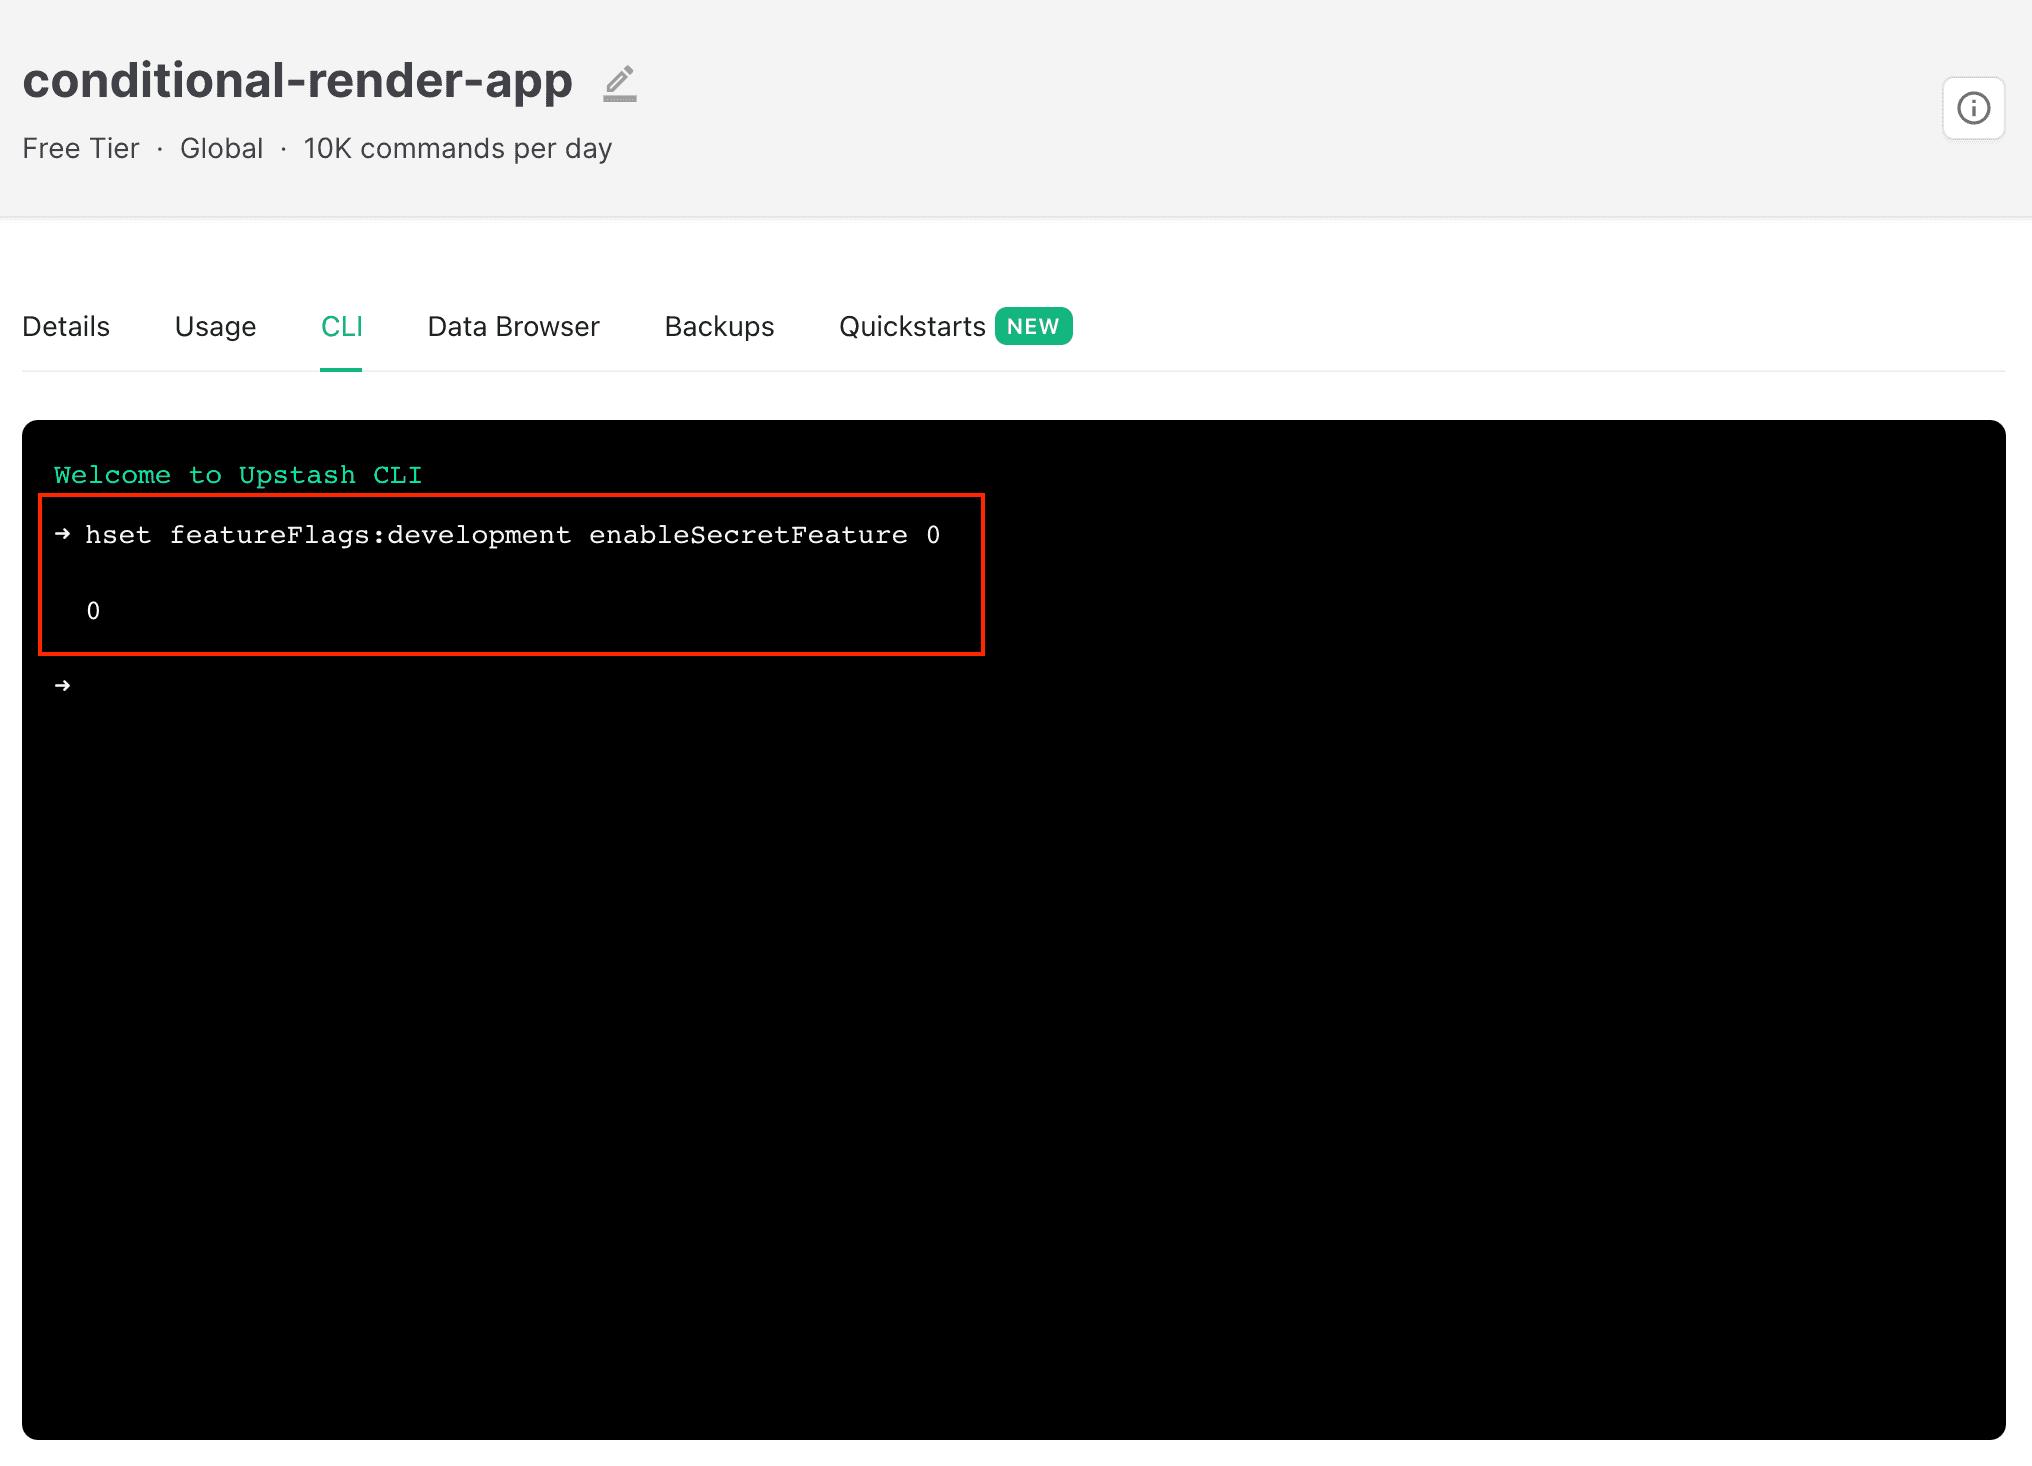
Task: Click the NEW badge beside Quickstarts
Action: pyautogui.click(x=1033, y=326)
